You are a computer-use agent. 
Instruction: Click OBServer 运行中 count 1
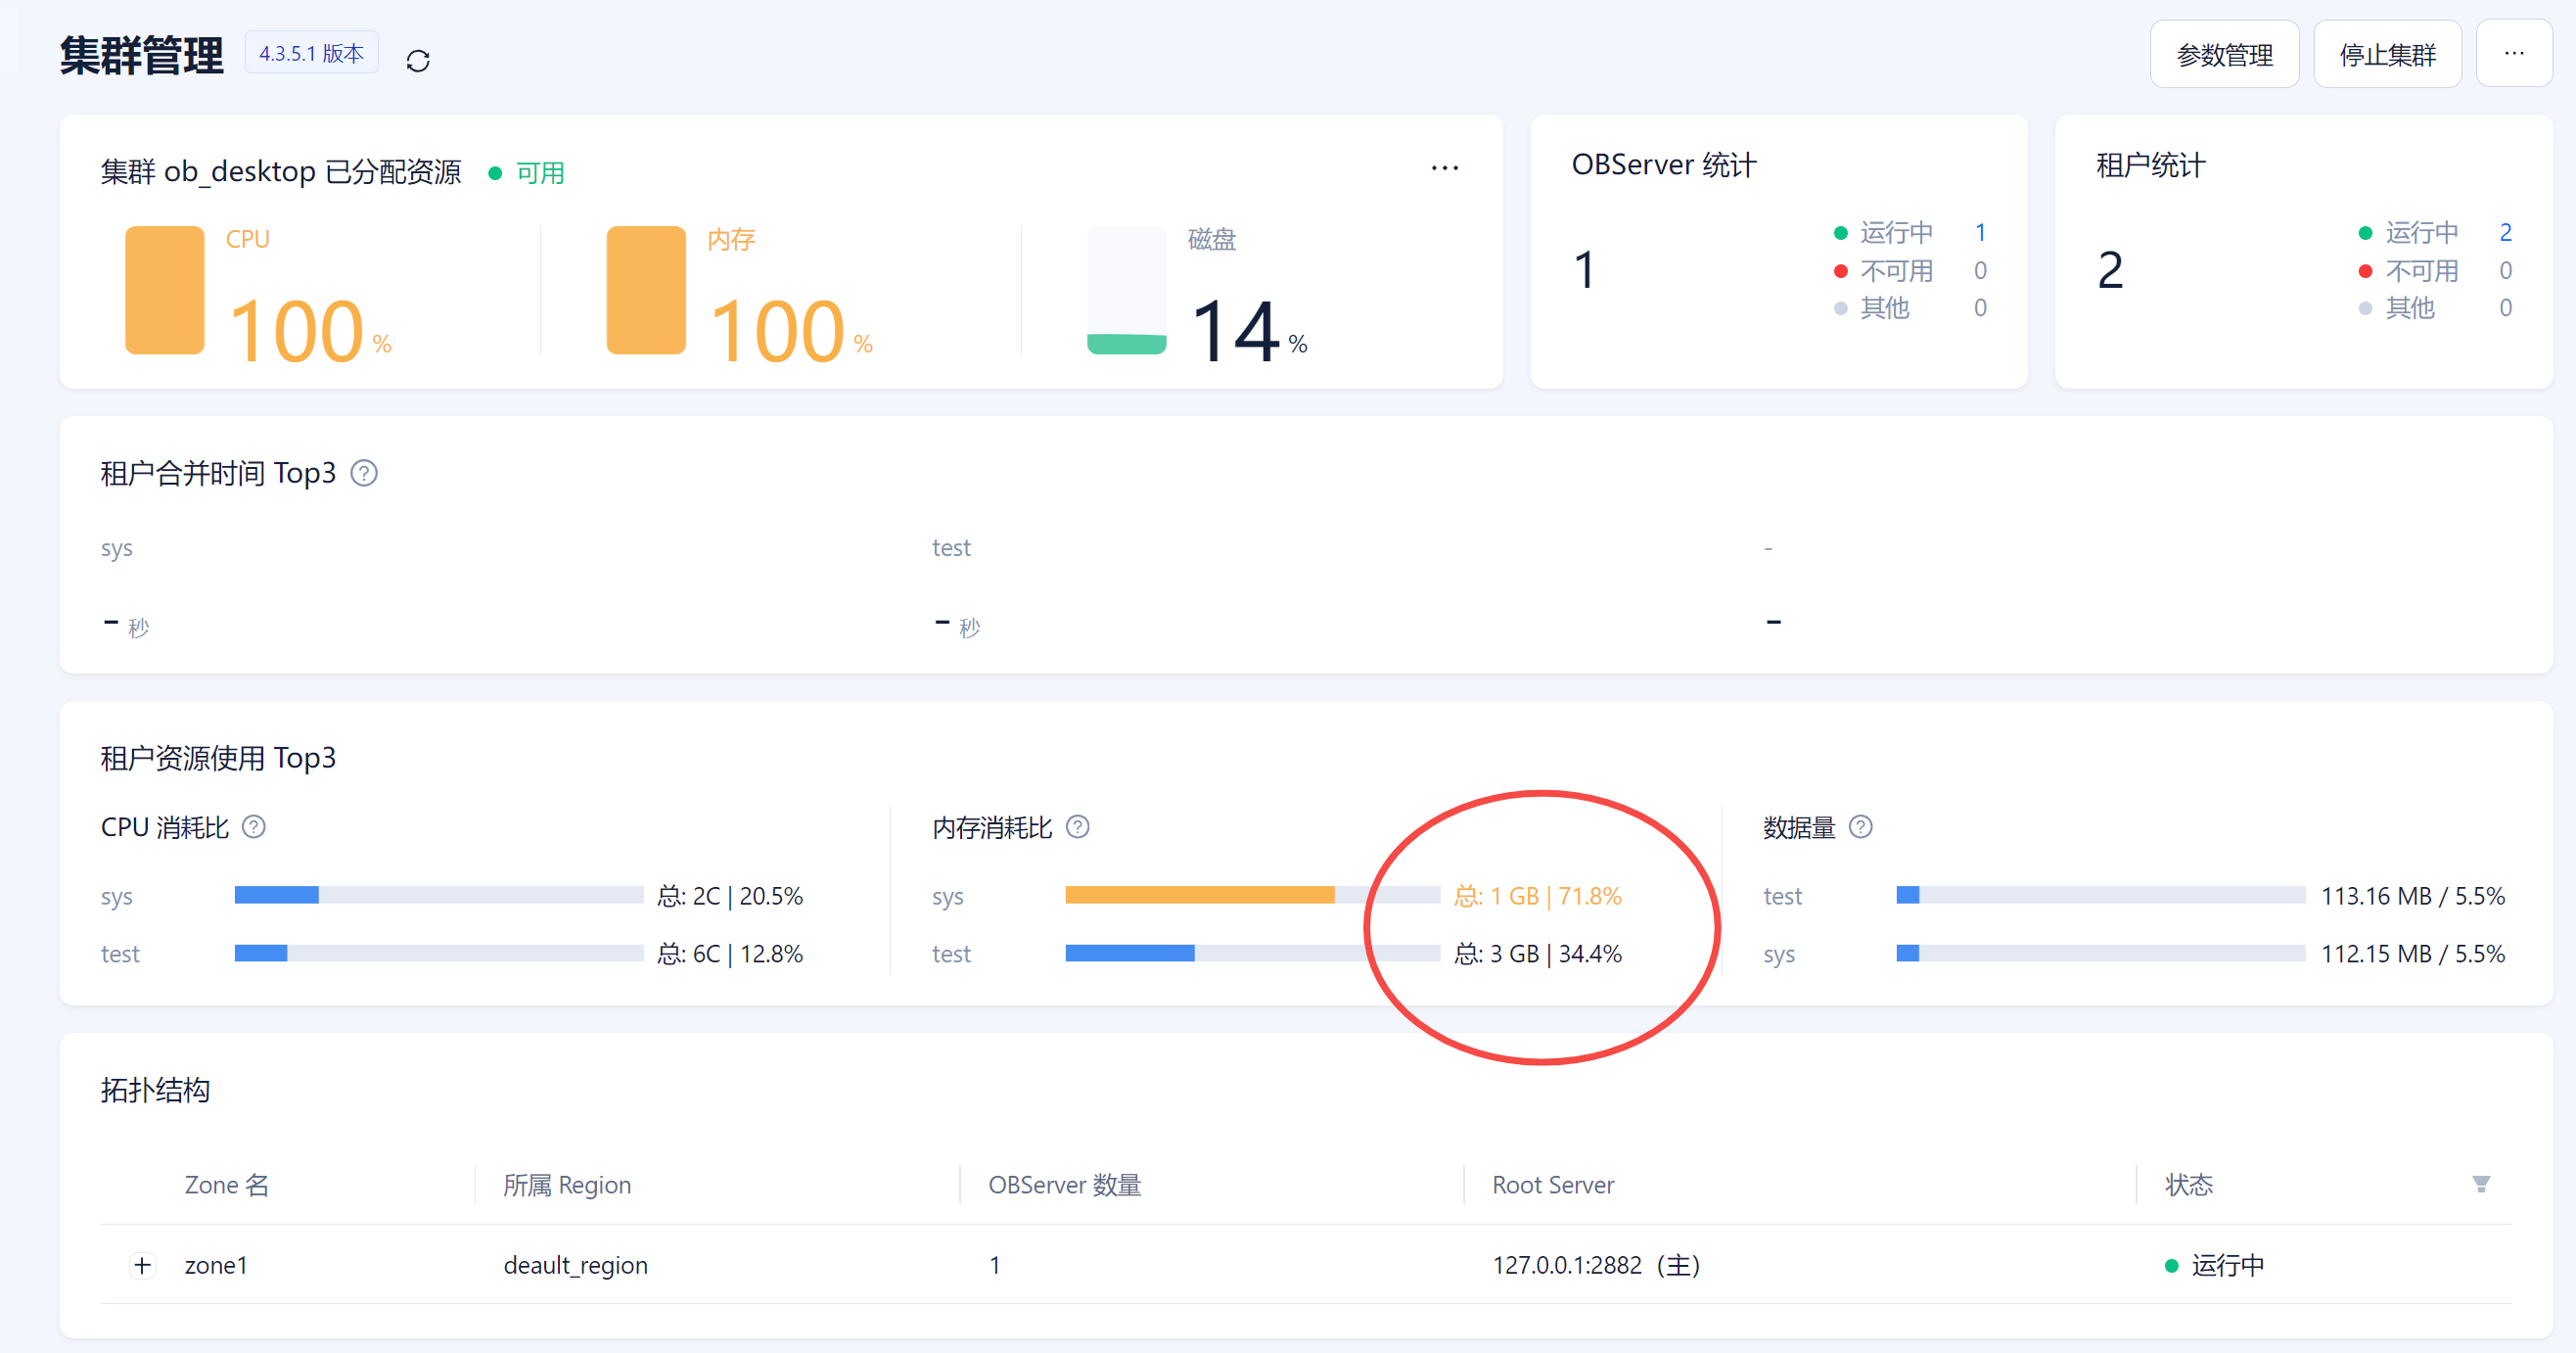pyautogui.click(x=1980, y=233)
